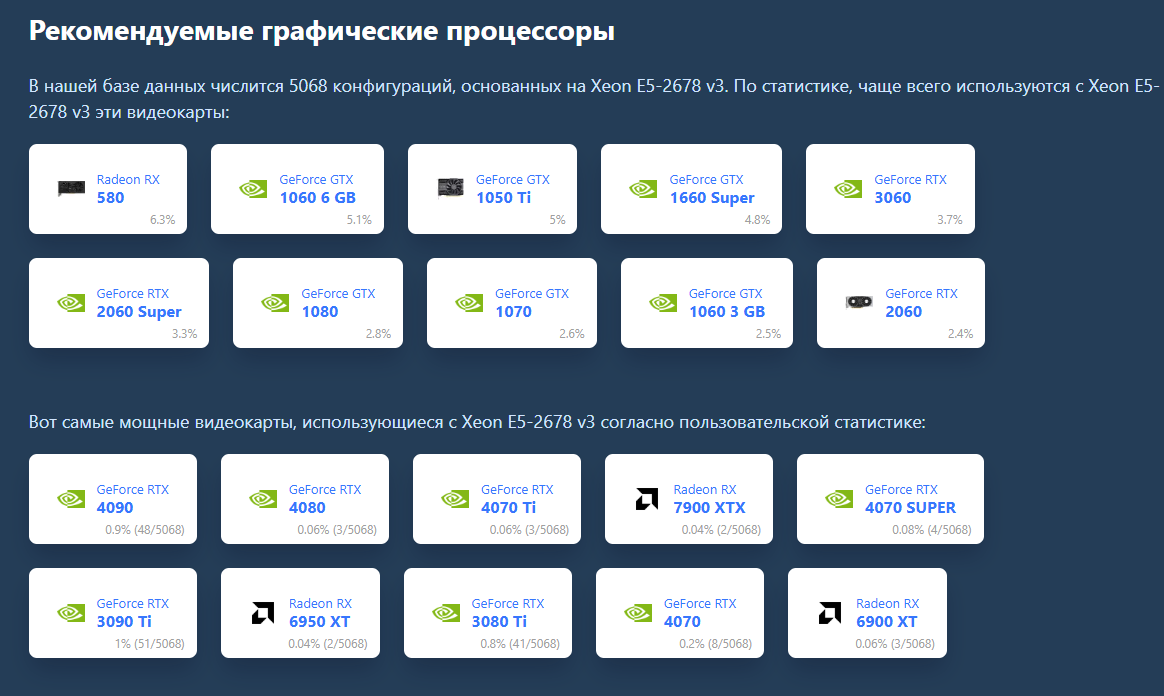Image resolution: width=1164 pixels, height=696 pixels.
Task: Click AMD logo beside Radeon RX 6900 XT
Action: (x=830, y=613)
